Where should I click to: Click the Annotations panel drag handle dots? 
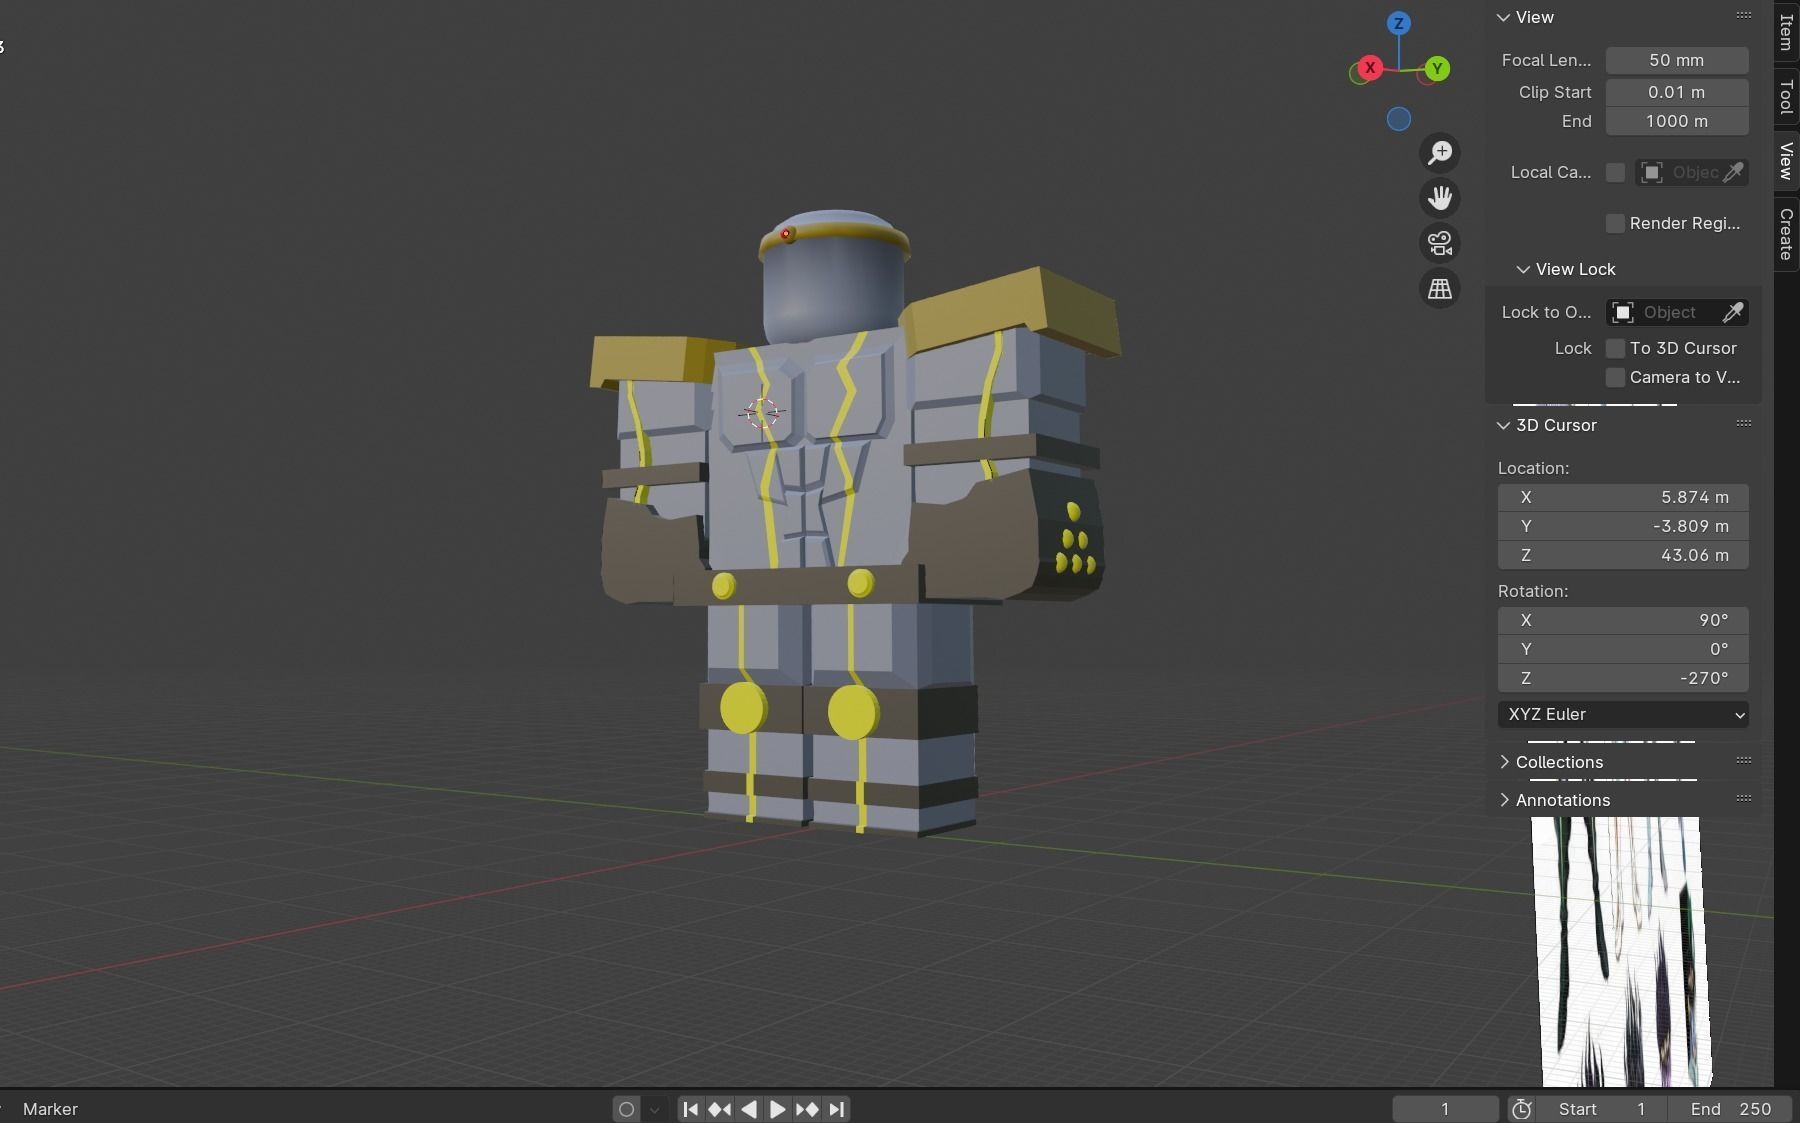(x=1744, y=798)
